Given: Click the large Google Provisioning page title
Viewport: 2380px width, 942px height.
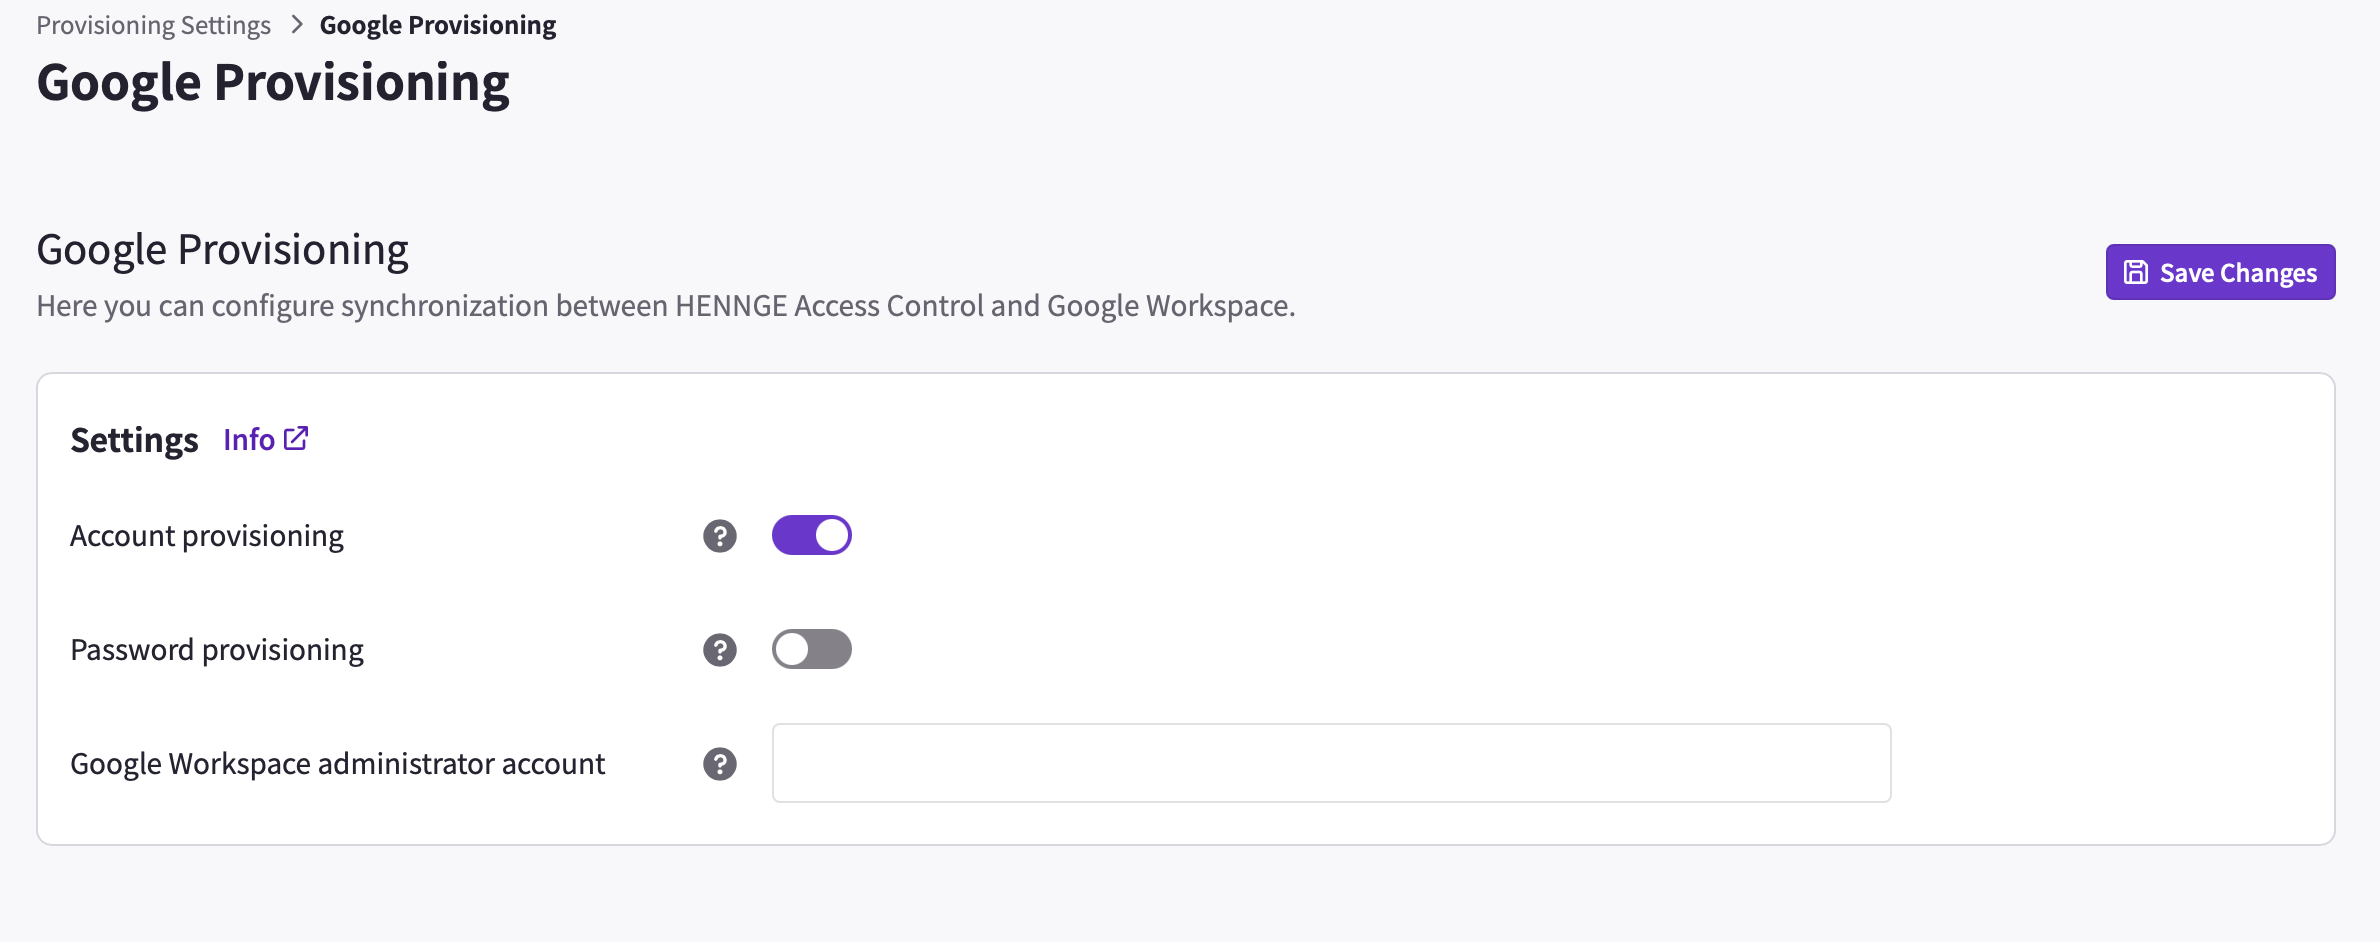Looking at the screenshot, I should click(x=273, y=82).
